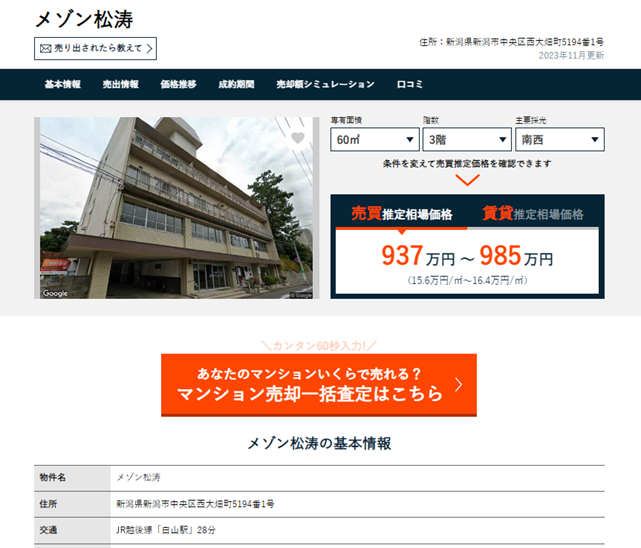Switch to 賃貸推定相場価格 tab
Screen dimensions: 641x548
[x=533, y=214]
